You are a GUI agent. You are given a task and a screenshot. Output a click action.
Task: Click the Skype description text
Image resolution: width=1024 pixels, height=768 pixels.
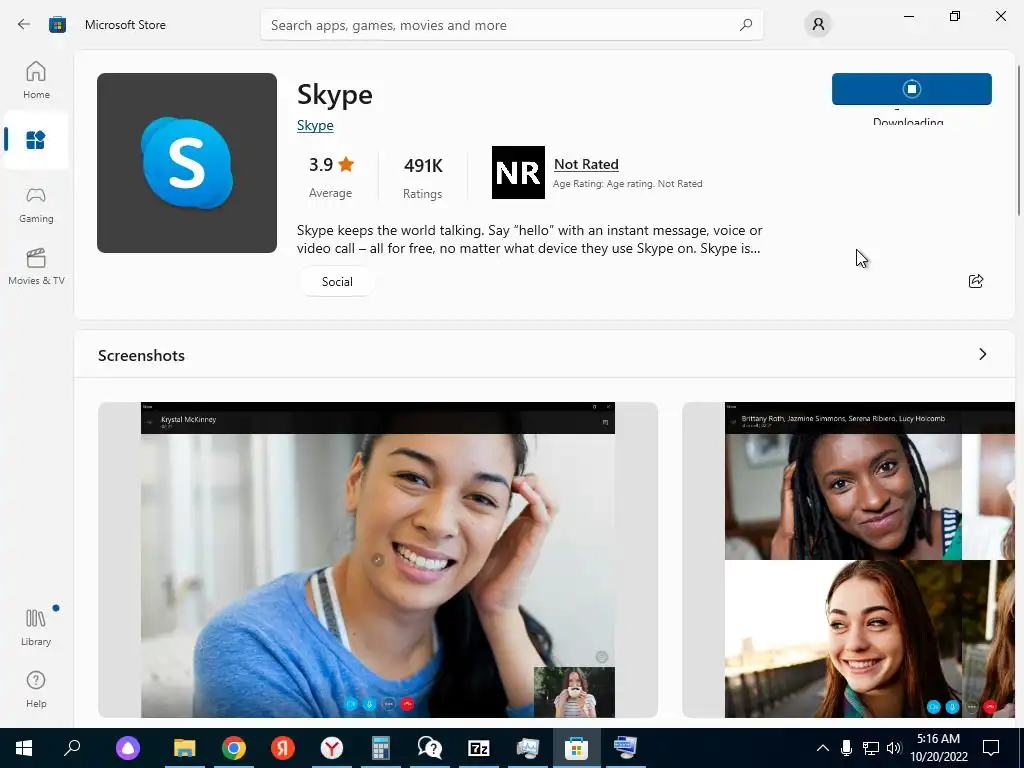(x=530, y=239)
